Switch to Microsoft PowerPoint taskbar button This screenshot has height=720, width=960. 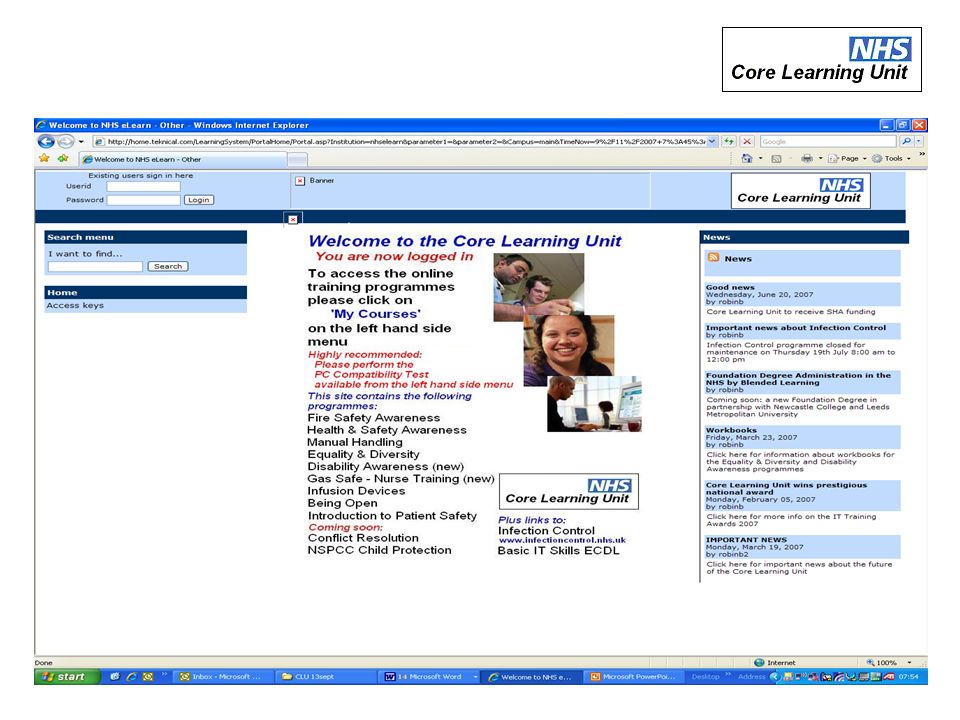(634, 677)
